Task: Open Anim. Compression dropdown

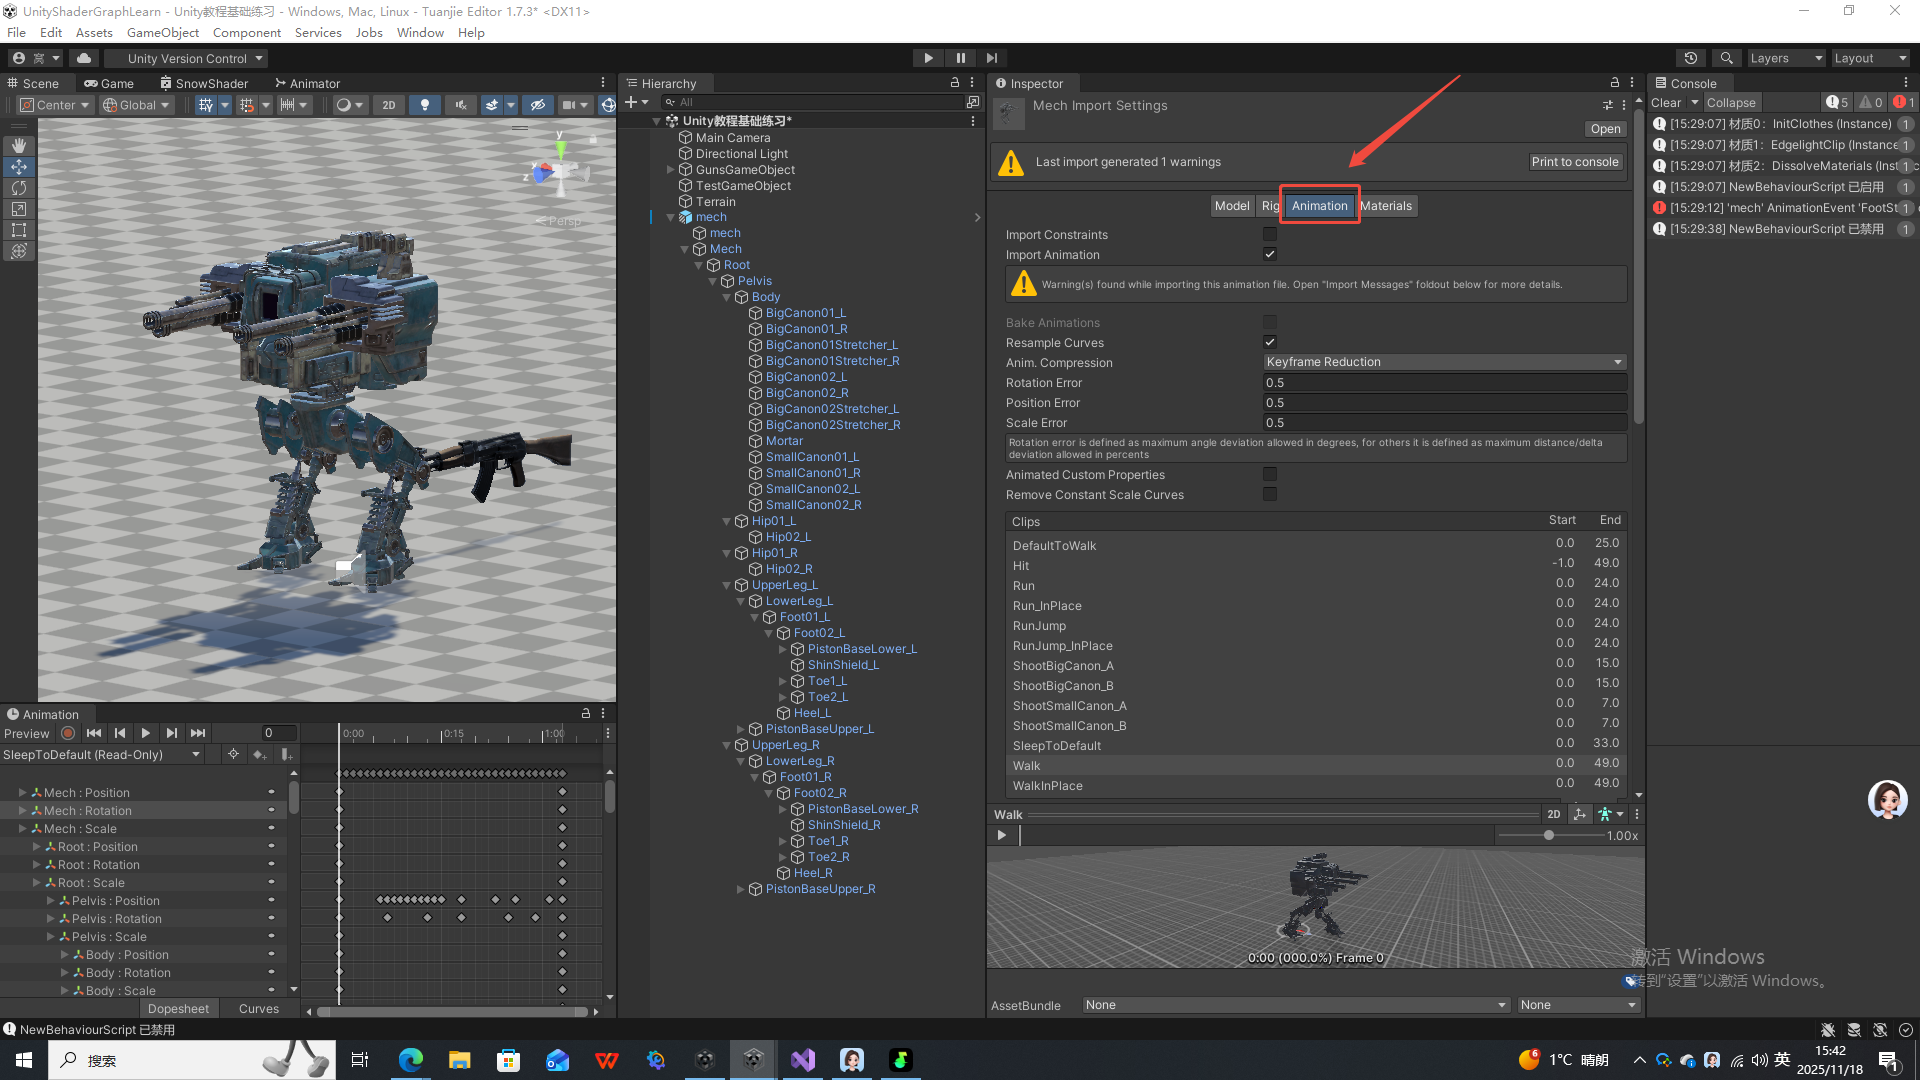Action: click(x=1444, y=362)
